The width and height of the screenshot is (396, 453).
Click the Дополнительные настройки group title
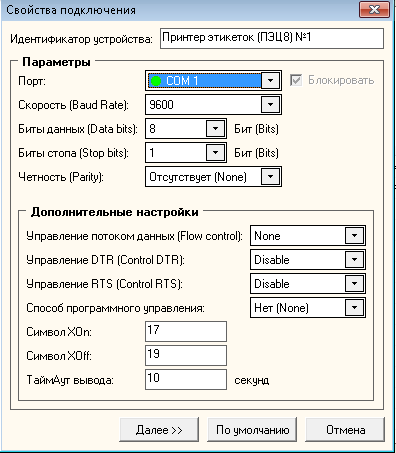tap(115, 212)
